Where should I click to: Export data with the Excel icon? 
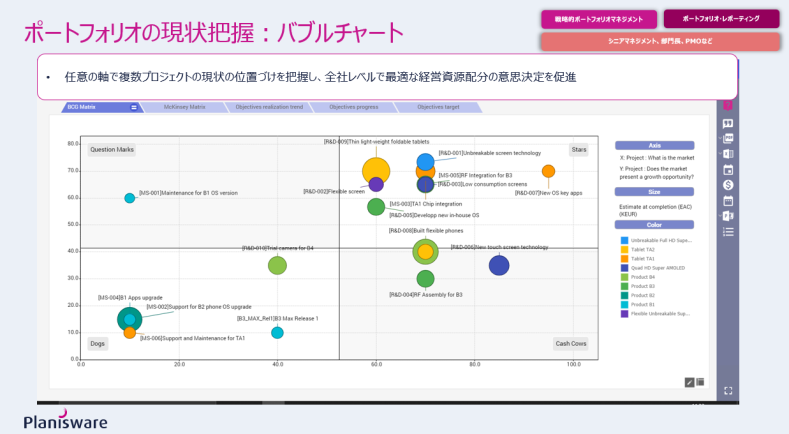[729, 154]
